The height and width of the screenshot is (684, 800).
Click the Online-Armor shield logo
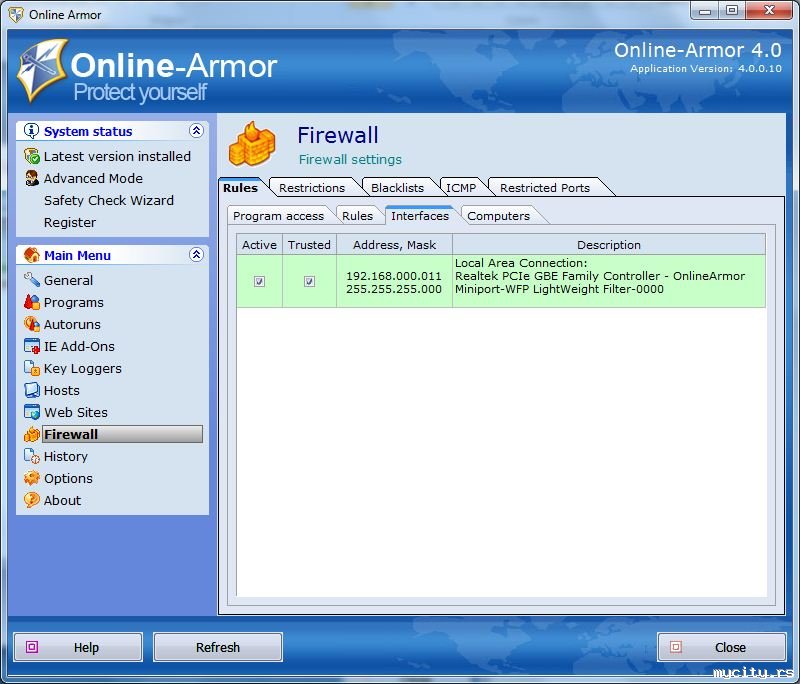(42, 70)
